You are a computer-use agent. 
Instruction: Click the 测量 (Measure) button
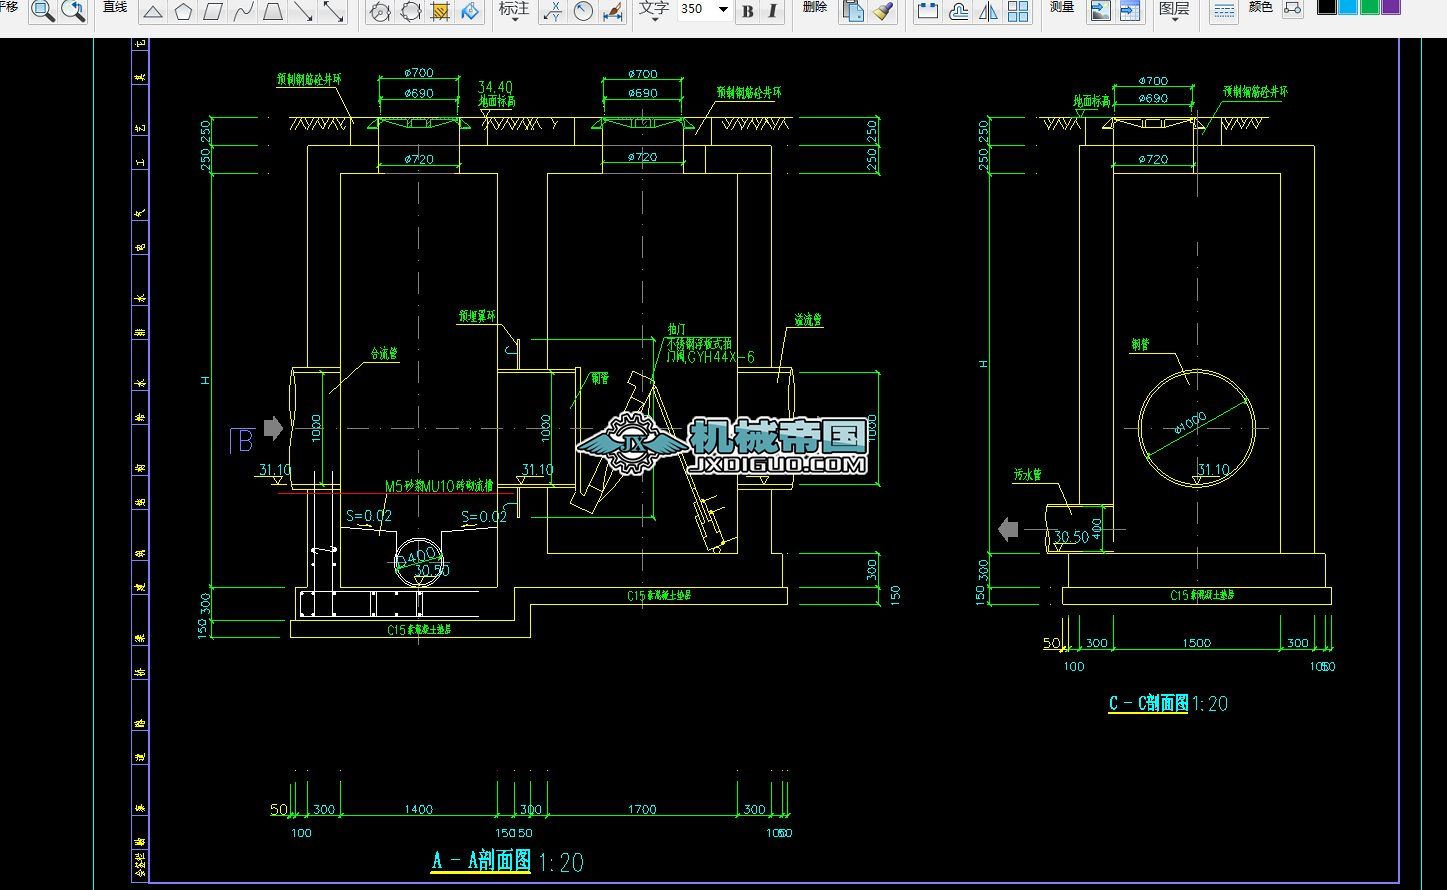coord(1061,7)
